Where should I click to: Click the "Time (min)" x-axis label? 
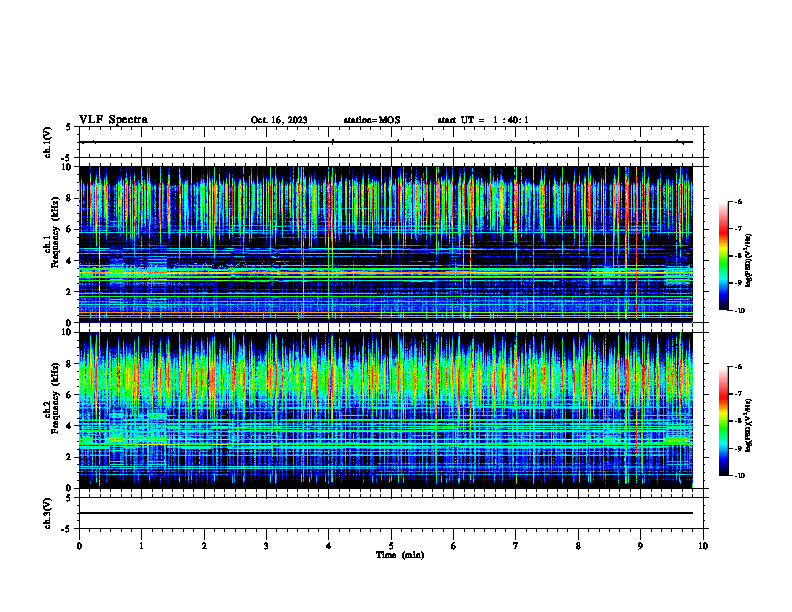400,555
